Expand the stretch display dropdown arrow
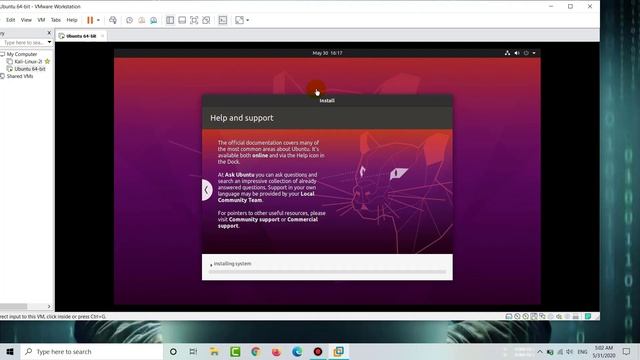The height and width of the screenshot is (360, 640). point(248,20)
